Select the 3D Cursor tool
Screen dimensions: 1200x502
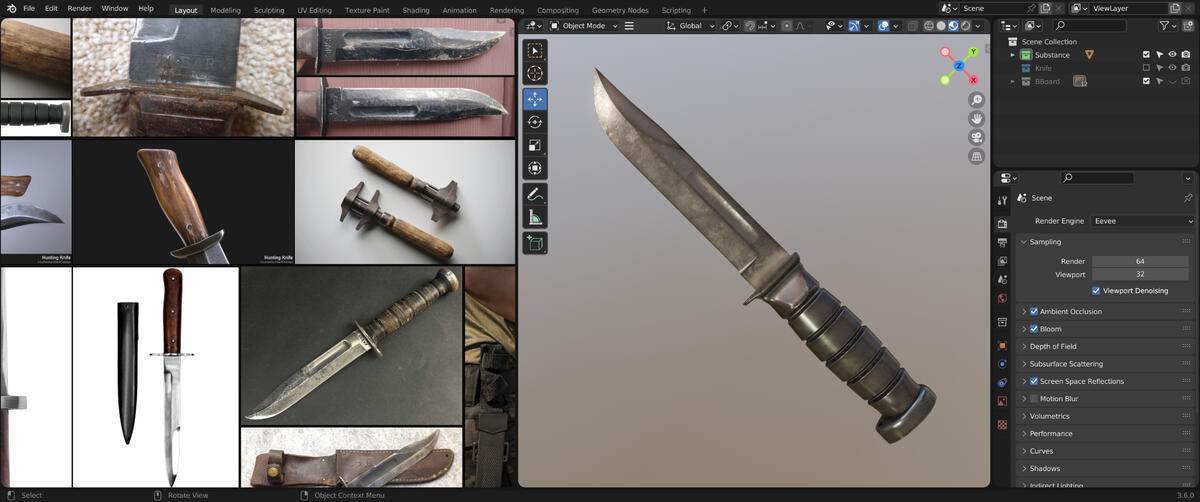(535, 73)
